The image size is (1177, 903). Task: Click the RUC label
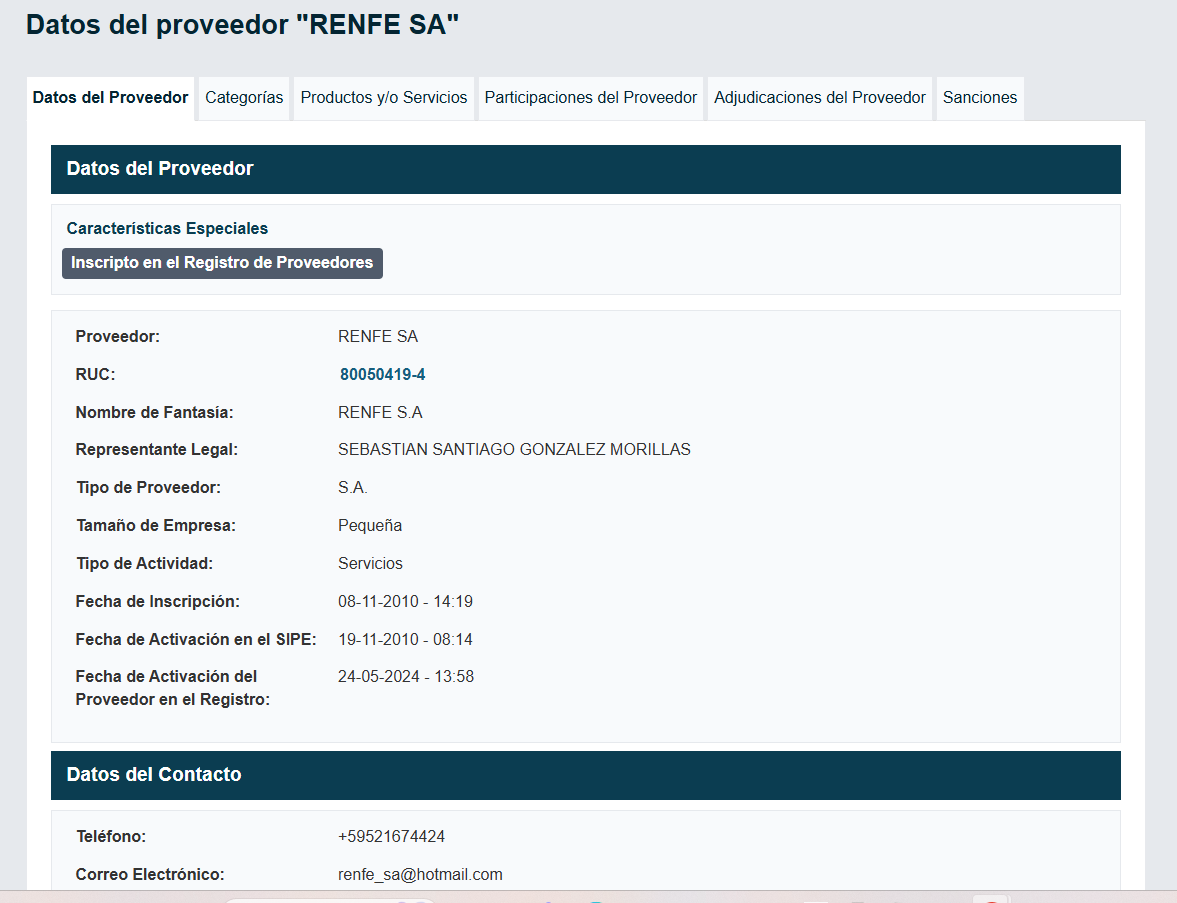click(95, 375)
